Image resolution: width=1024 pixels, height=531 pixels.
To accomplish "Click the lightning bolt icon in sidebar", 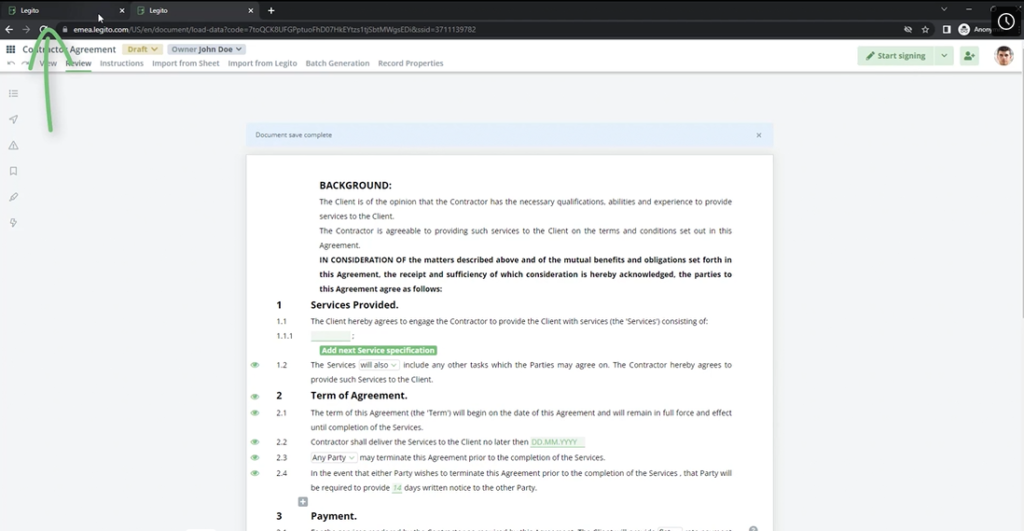I will tap(13, 223).
